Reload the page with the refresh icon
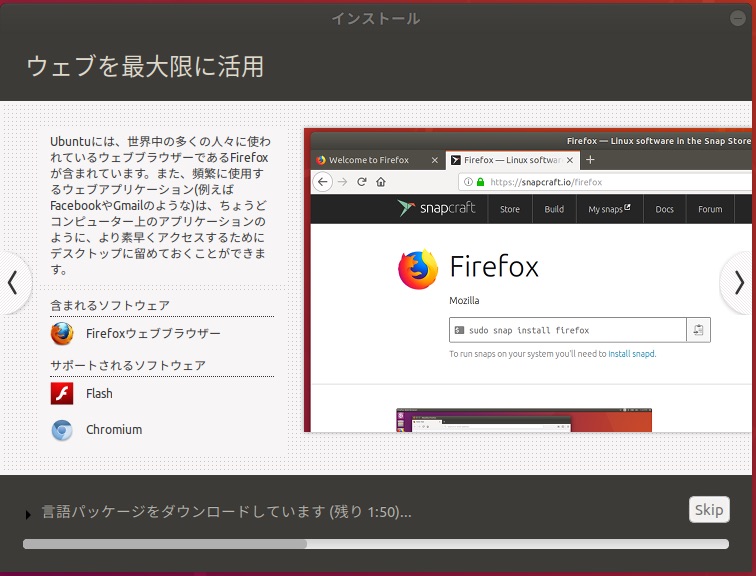 click(x=362, y=182)
